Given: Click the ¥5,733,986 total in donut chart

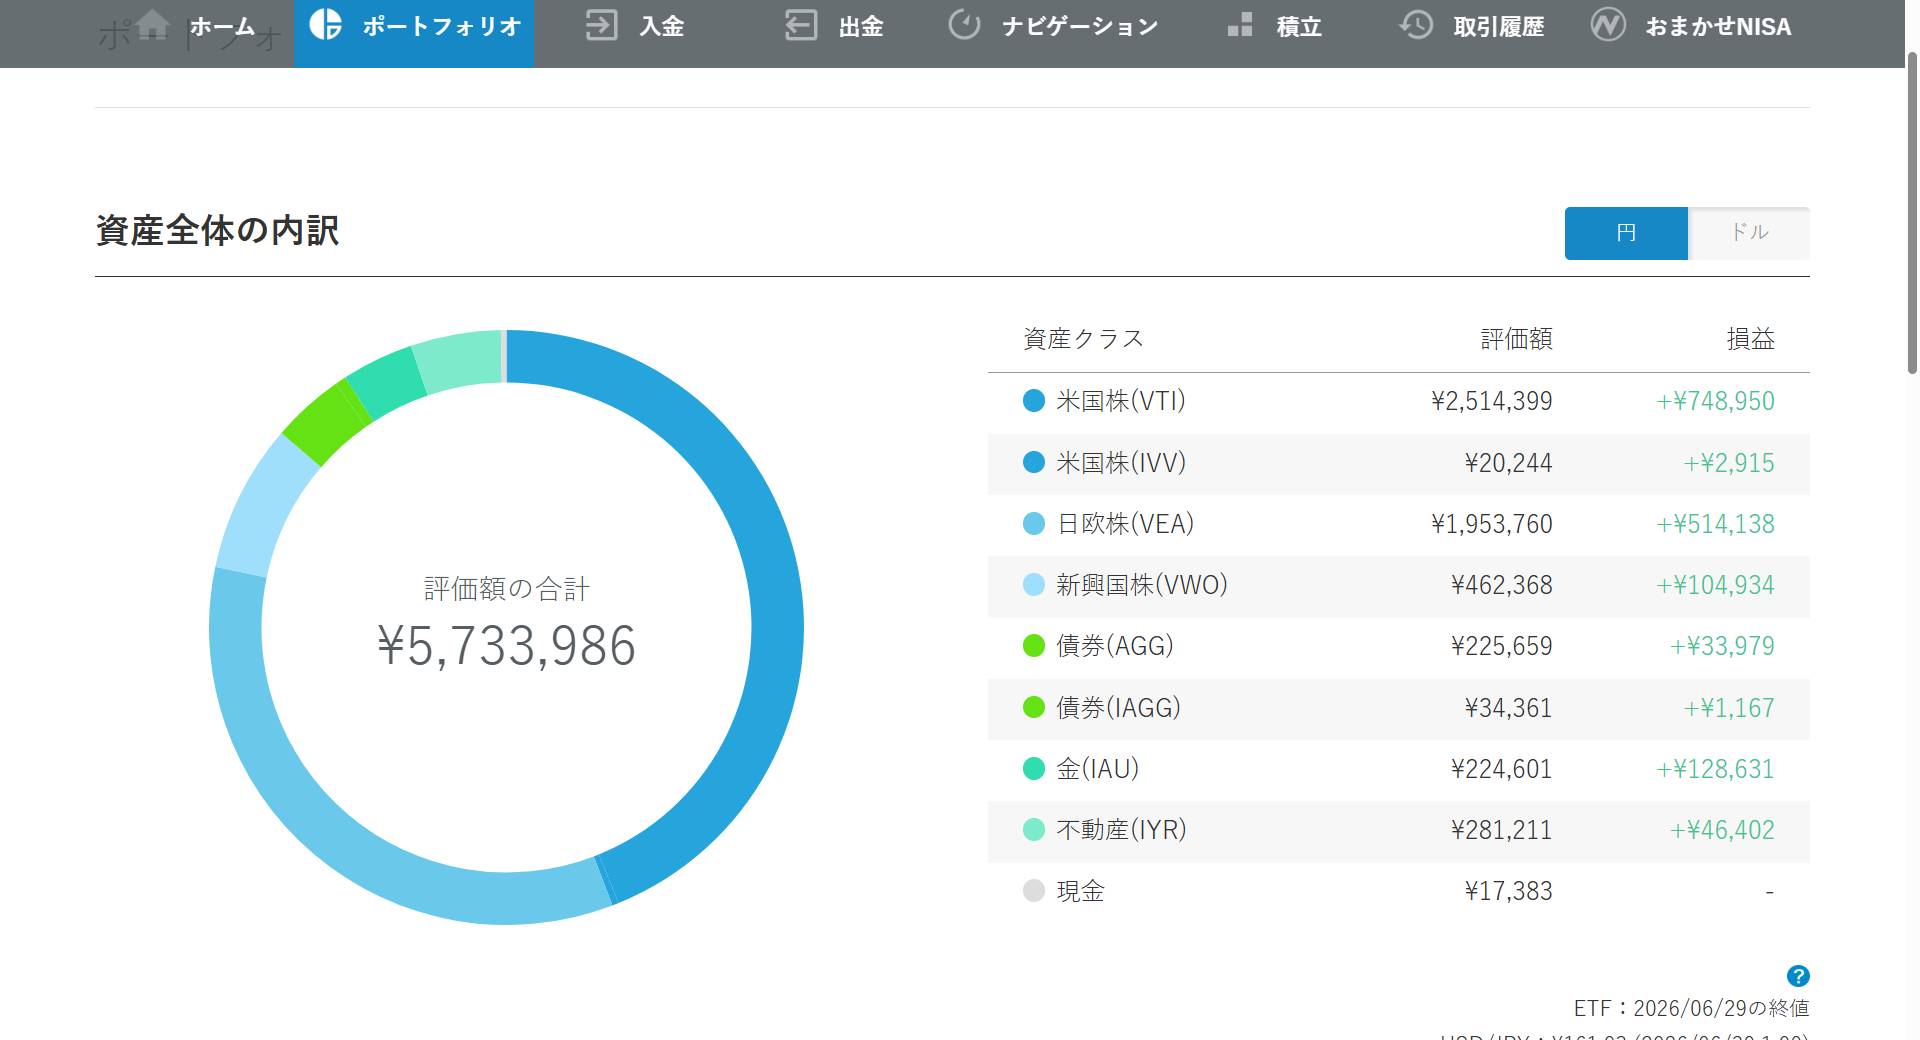Looking at the screenshot, I should coord(506,645).
